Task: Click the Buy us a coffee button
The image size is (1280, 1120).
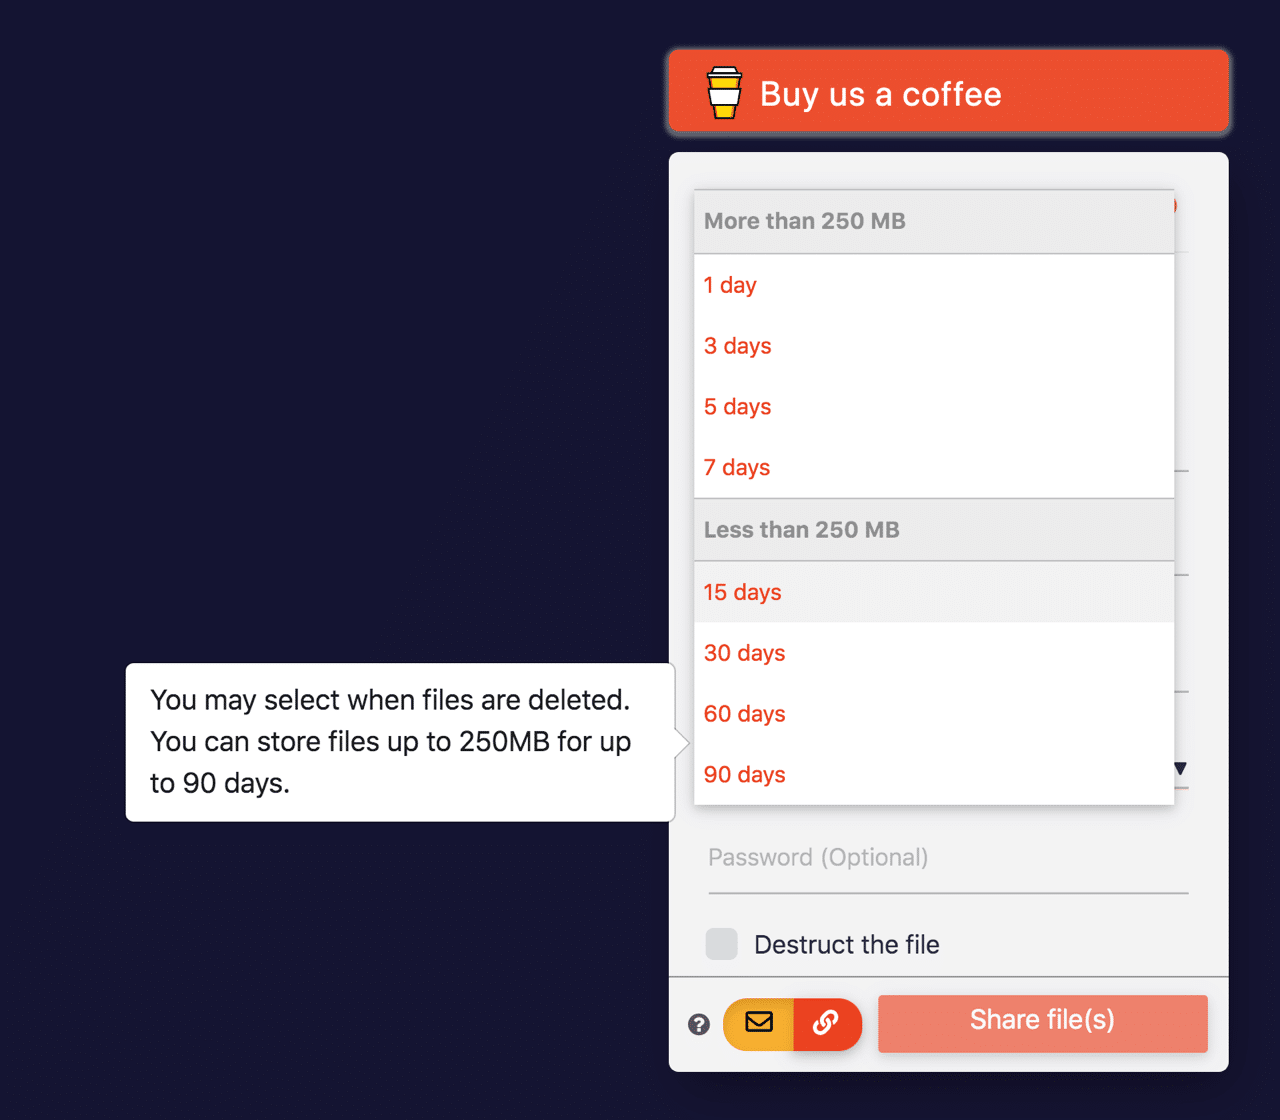Action: pos(948,93)
